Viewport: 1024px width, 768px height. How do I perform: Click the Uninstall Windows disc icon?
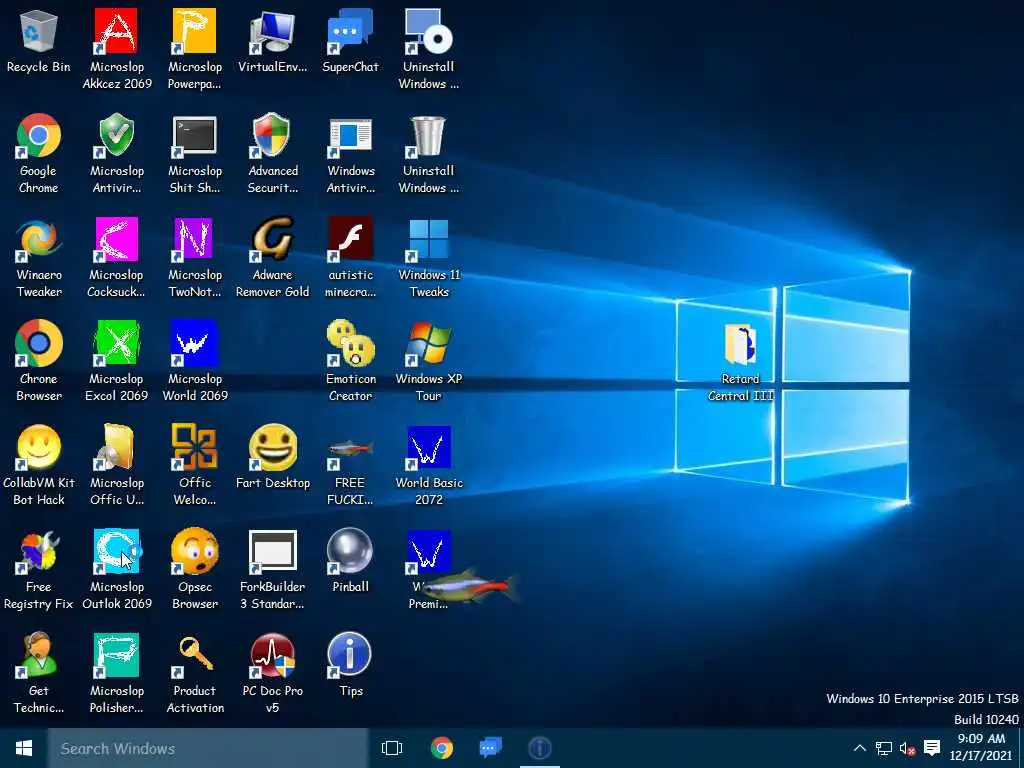coord(428,31)
